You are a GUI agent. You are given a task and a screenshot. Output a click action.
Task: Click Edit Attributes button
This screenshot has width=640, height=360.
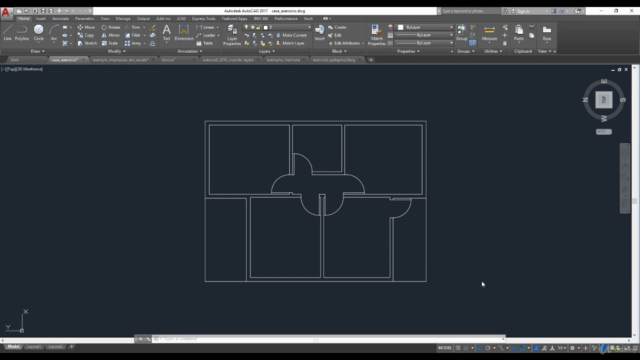pos(346,43)
